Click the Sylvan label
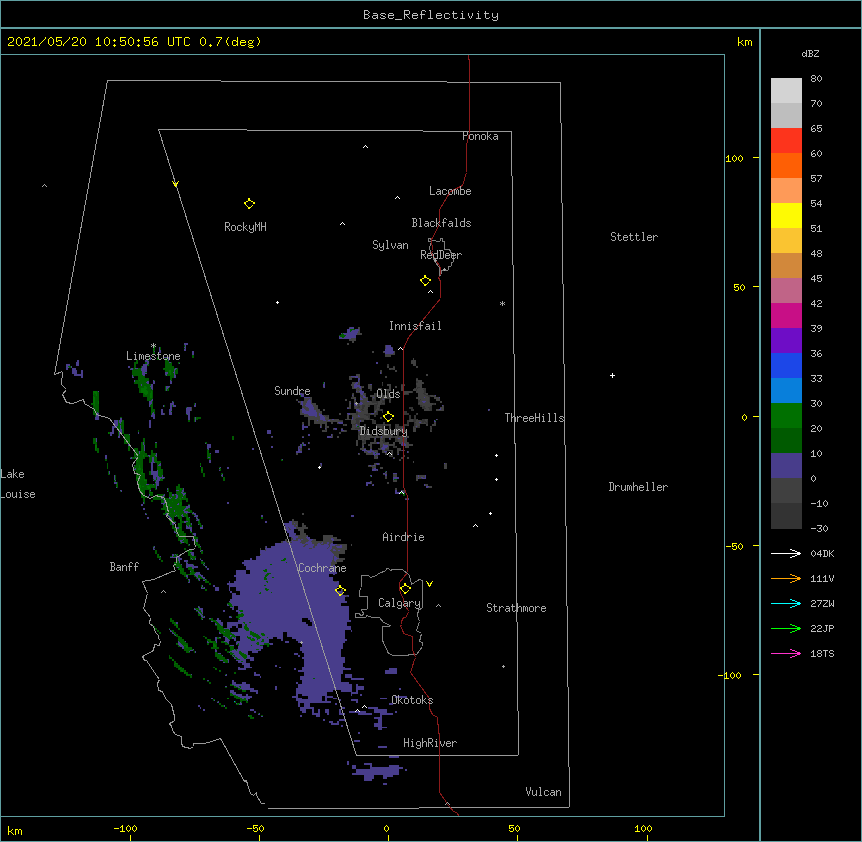Viewport: 862px width, 842px height. click(x=390, y=245)
